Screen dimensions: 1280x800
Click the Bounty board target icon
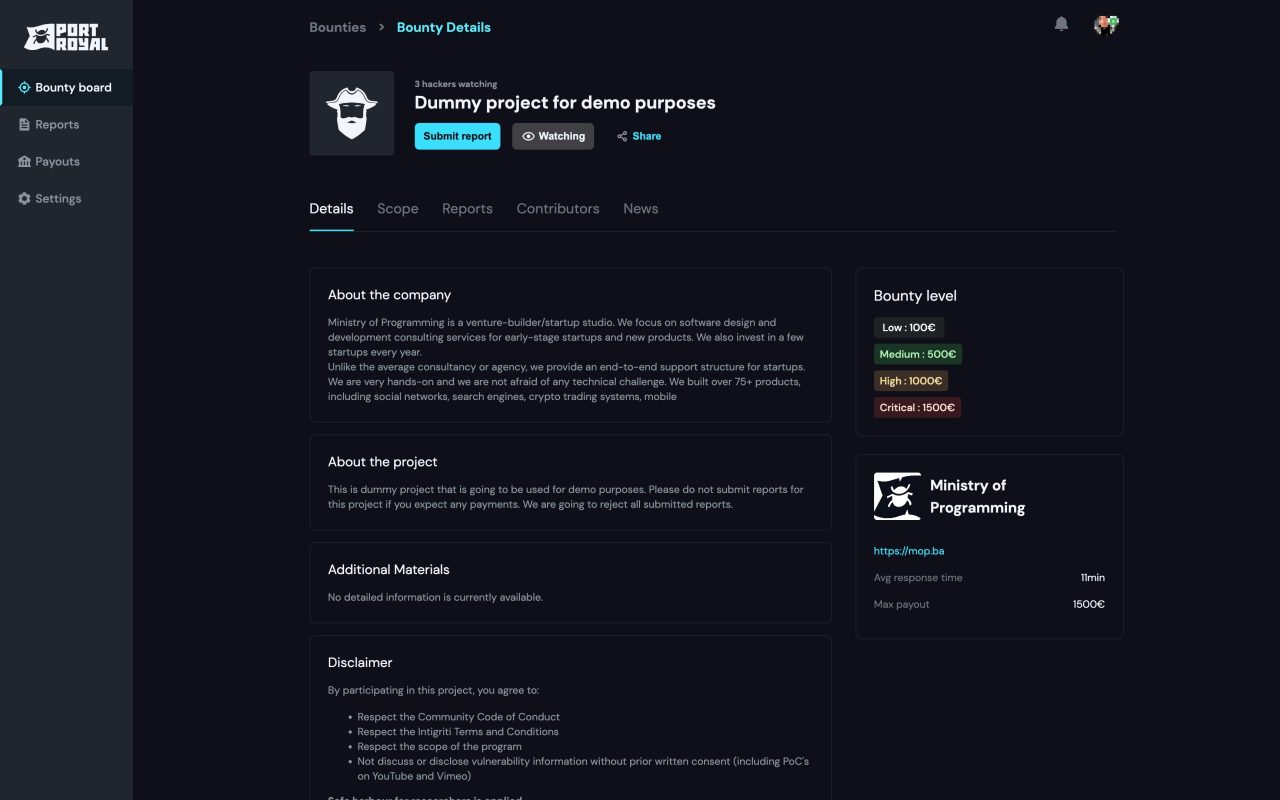tap(24, 88)
